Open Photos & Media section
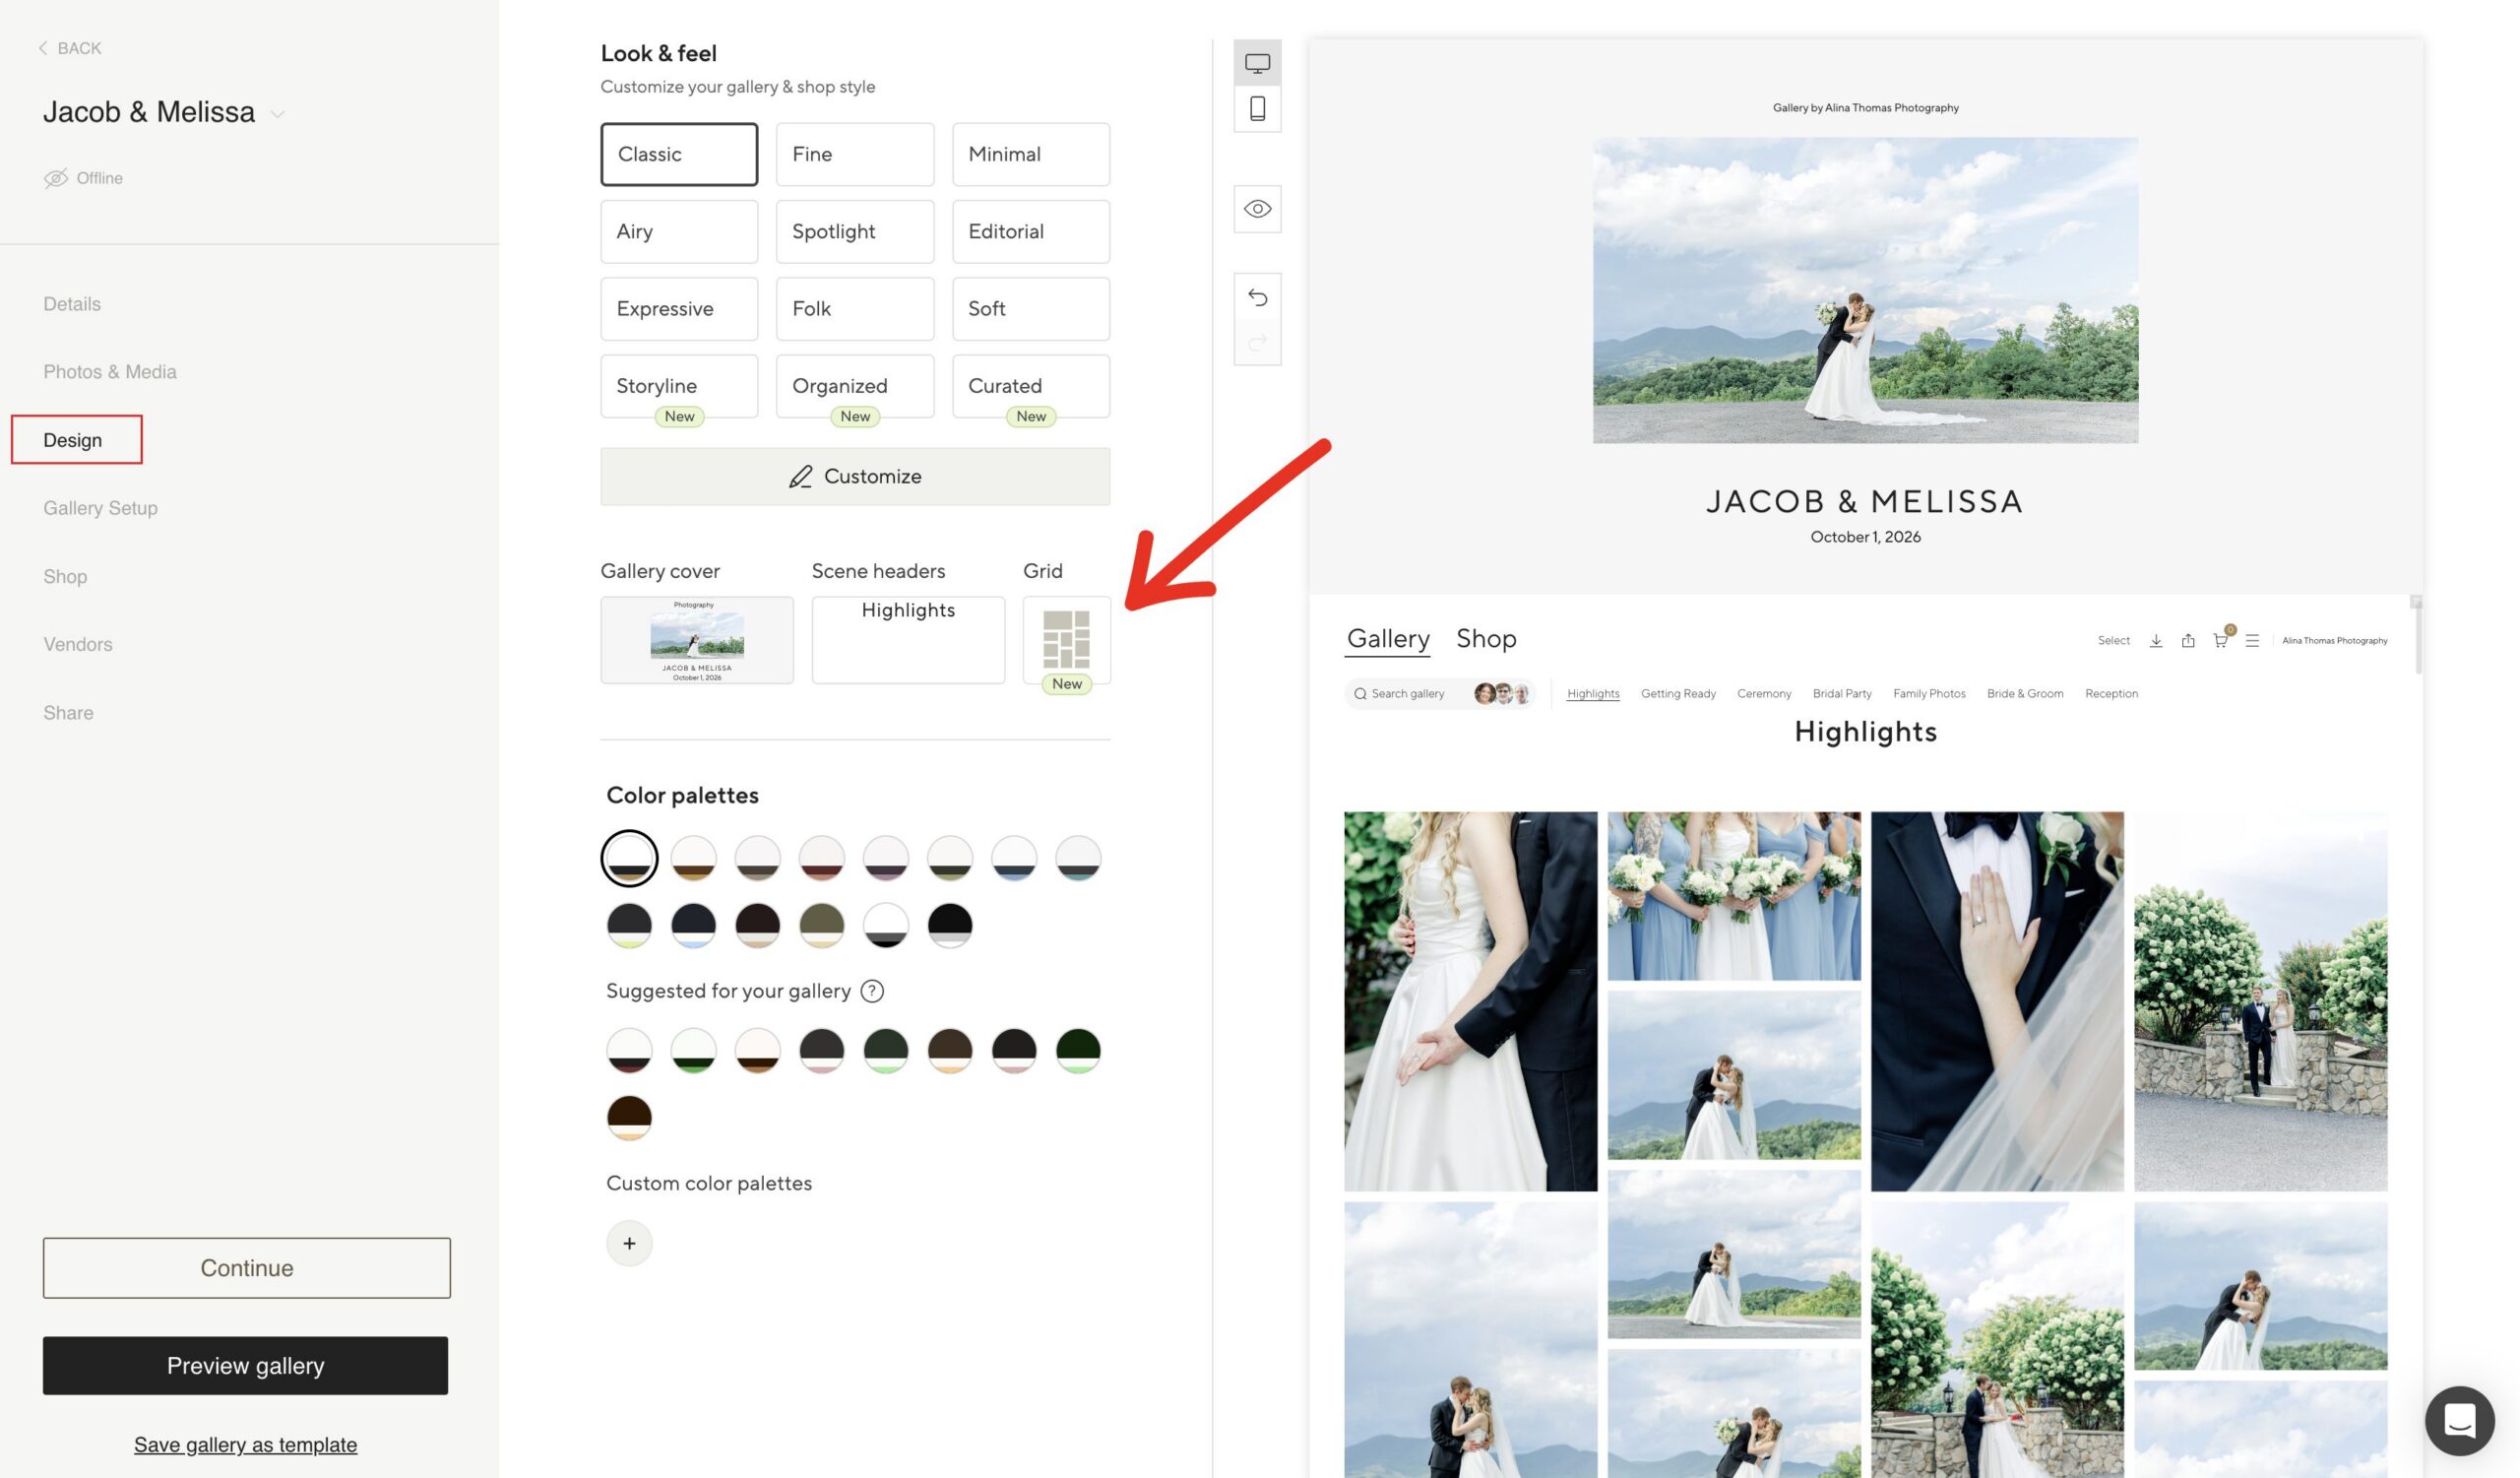This screenshot has width=2520, height=1478. [110, 372]
